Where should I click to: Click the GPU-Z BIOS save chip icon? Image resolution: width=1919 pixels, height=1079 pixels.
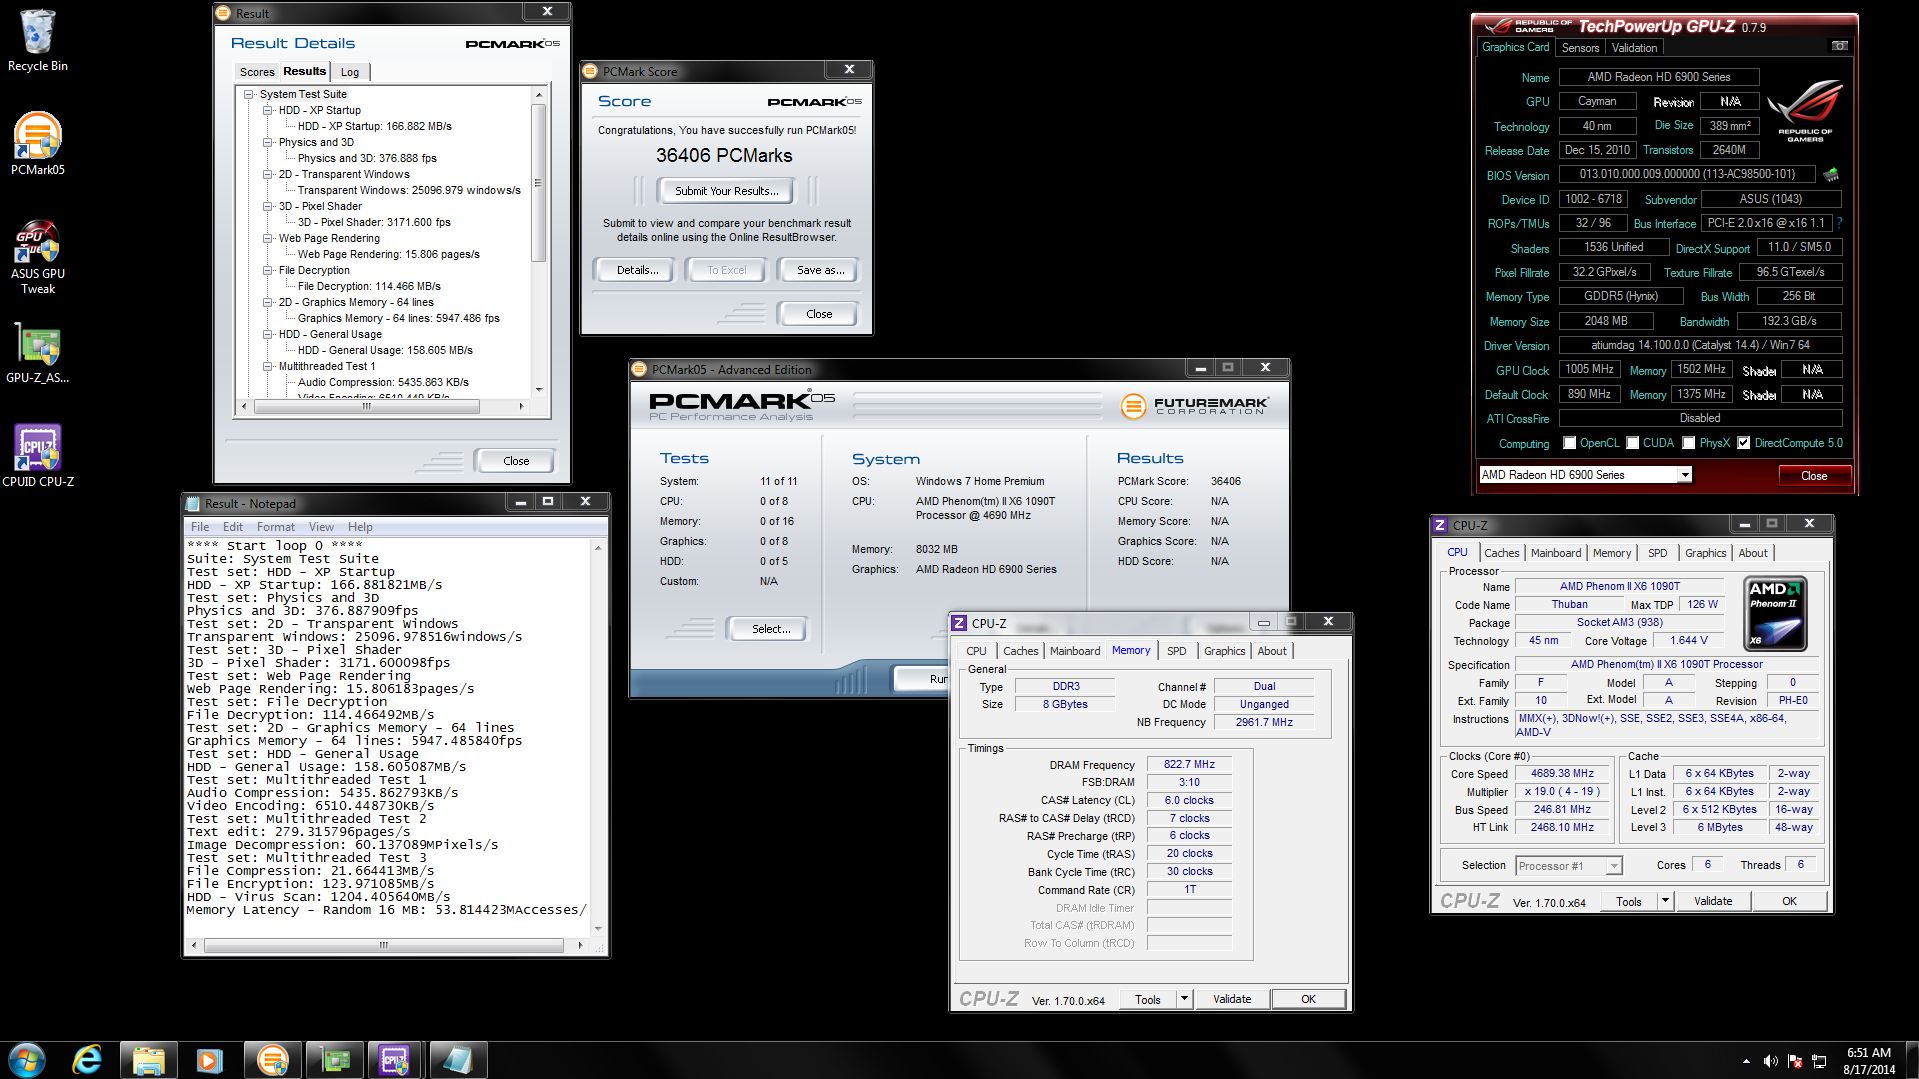point(1831,174)
